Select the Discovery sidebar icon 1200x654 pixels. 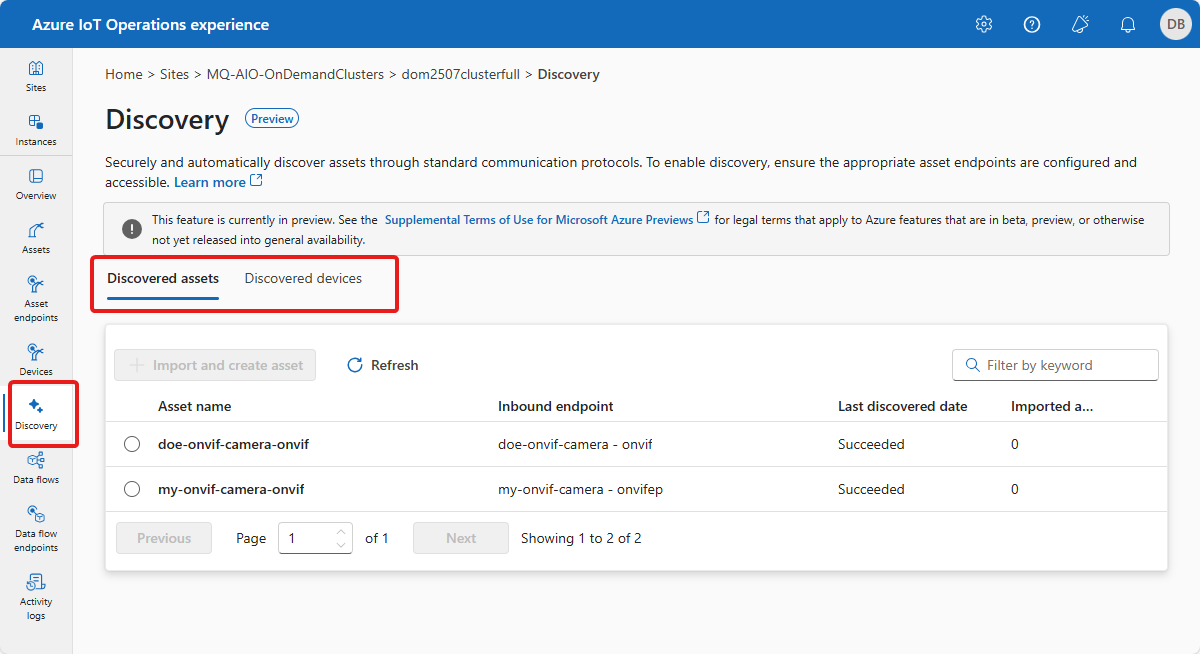[36, 406]
